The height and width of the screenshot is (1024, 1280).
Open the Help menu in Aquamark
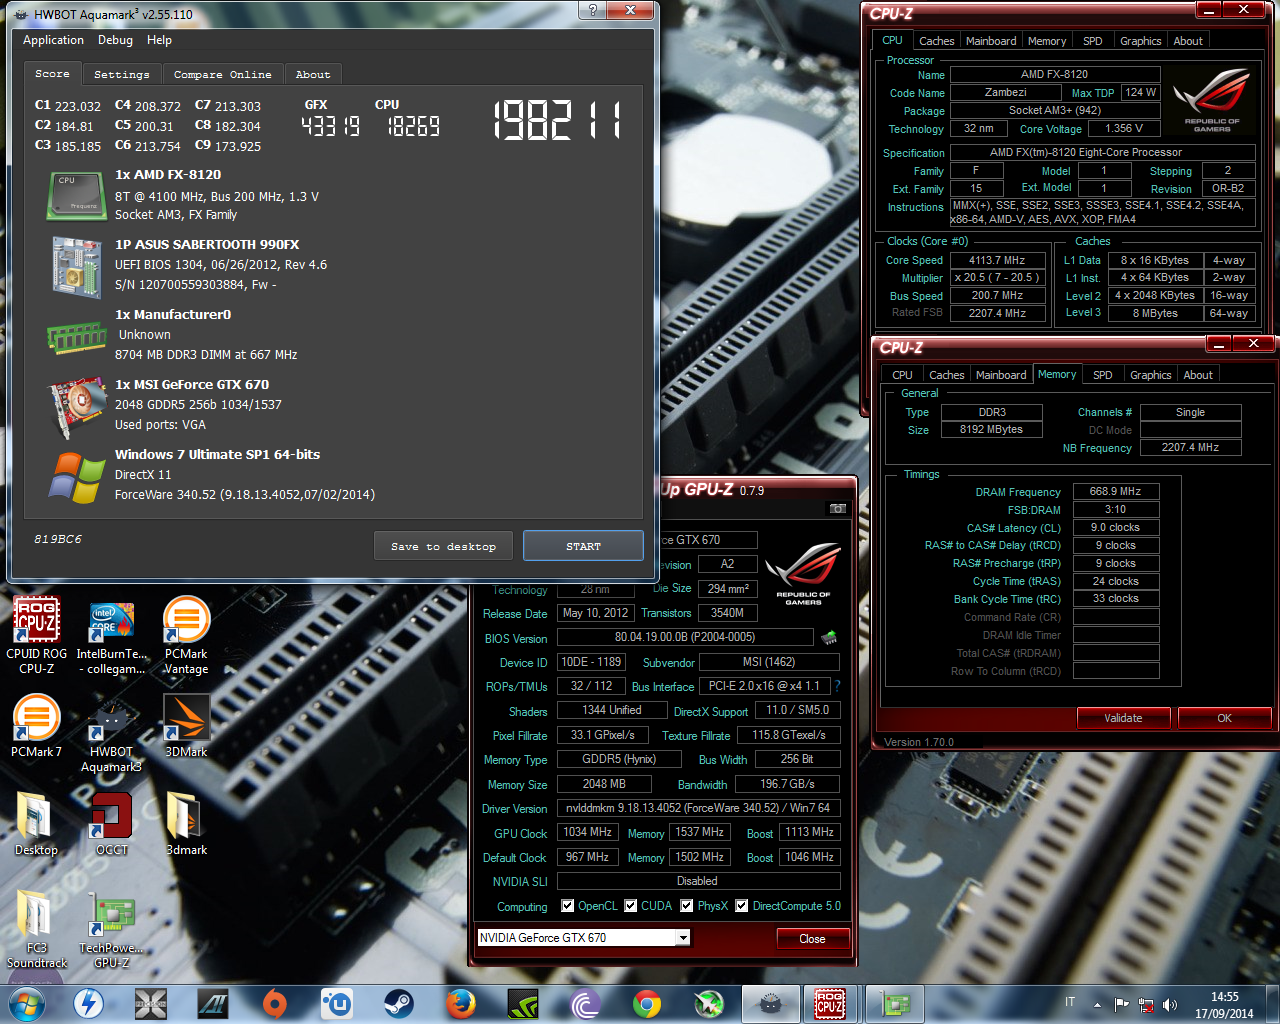159,40
